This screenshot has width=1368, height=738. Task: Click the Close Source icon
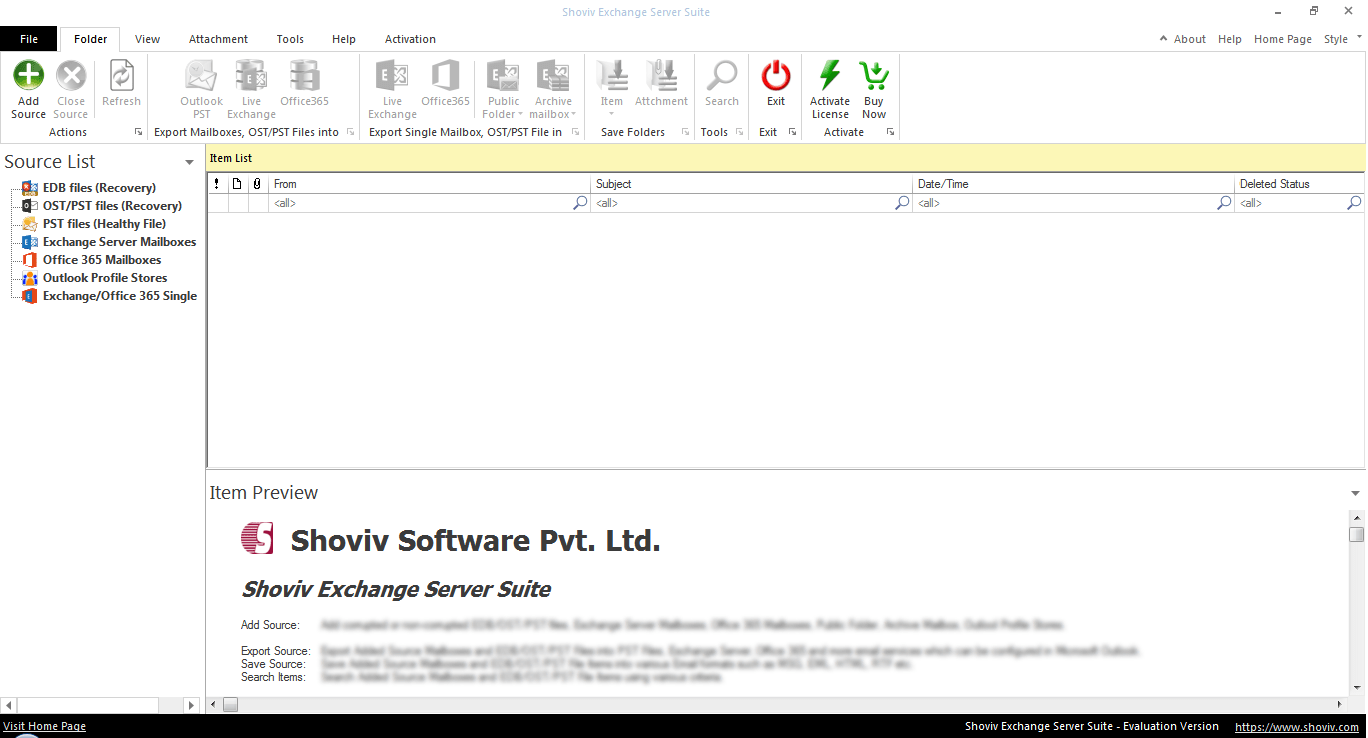pyautogui.click(x=70, y=77)
